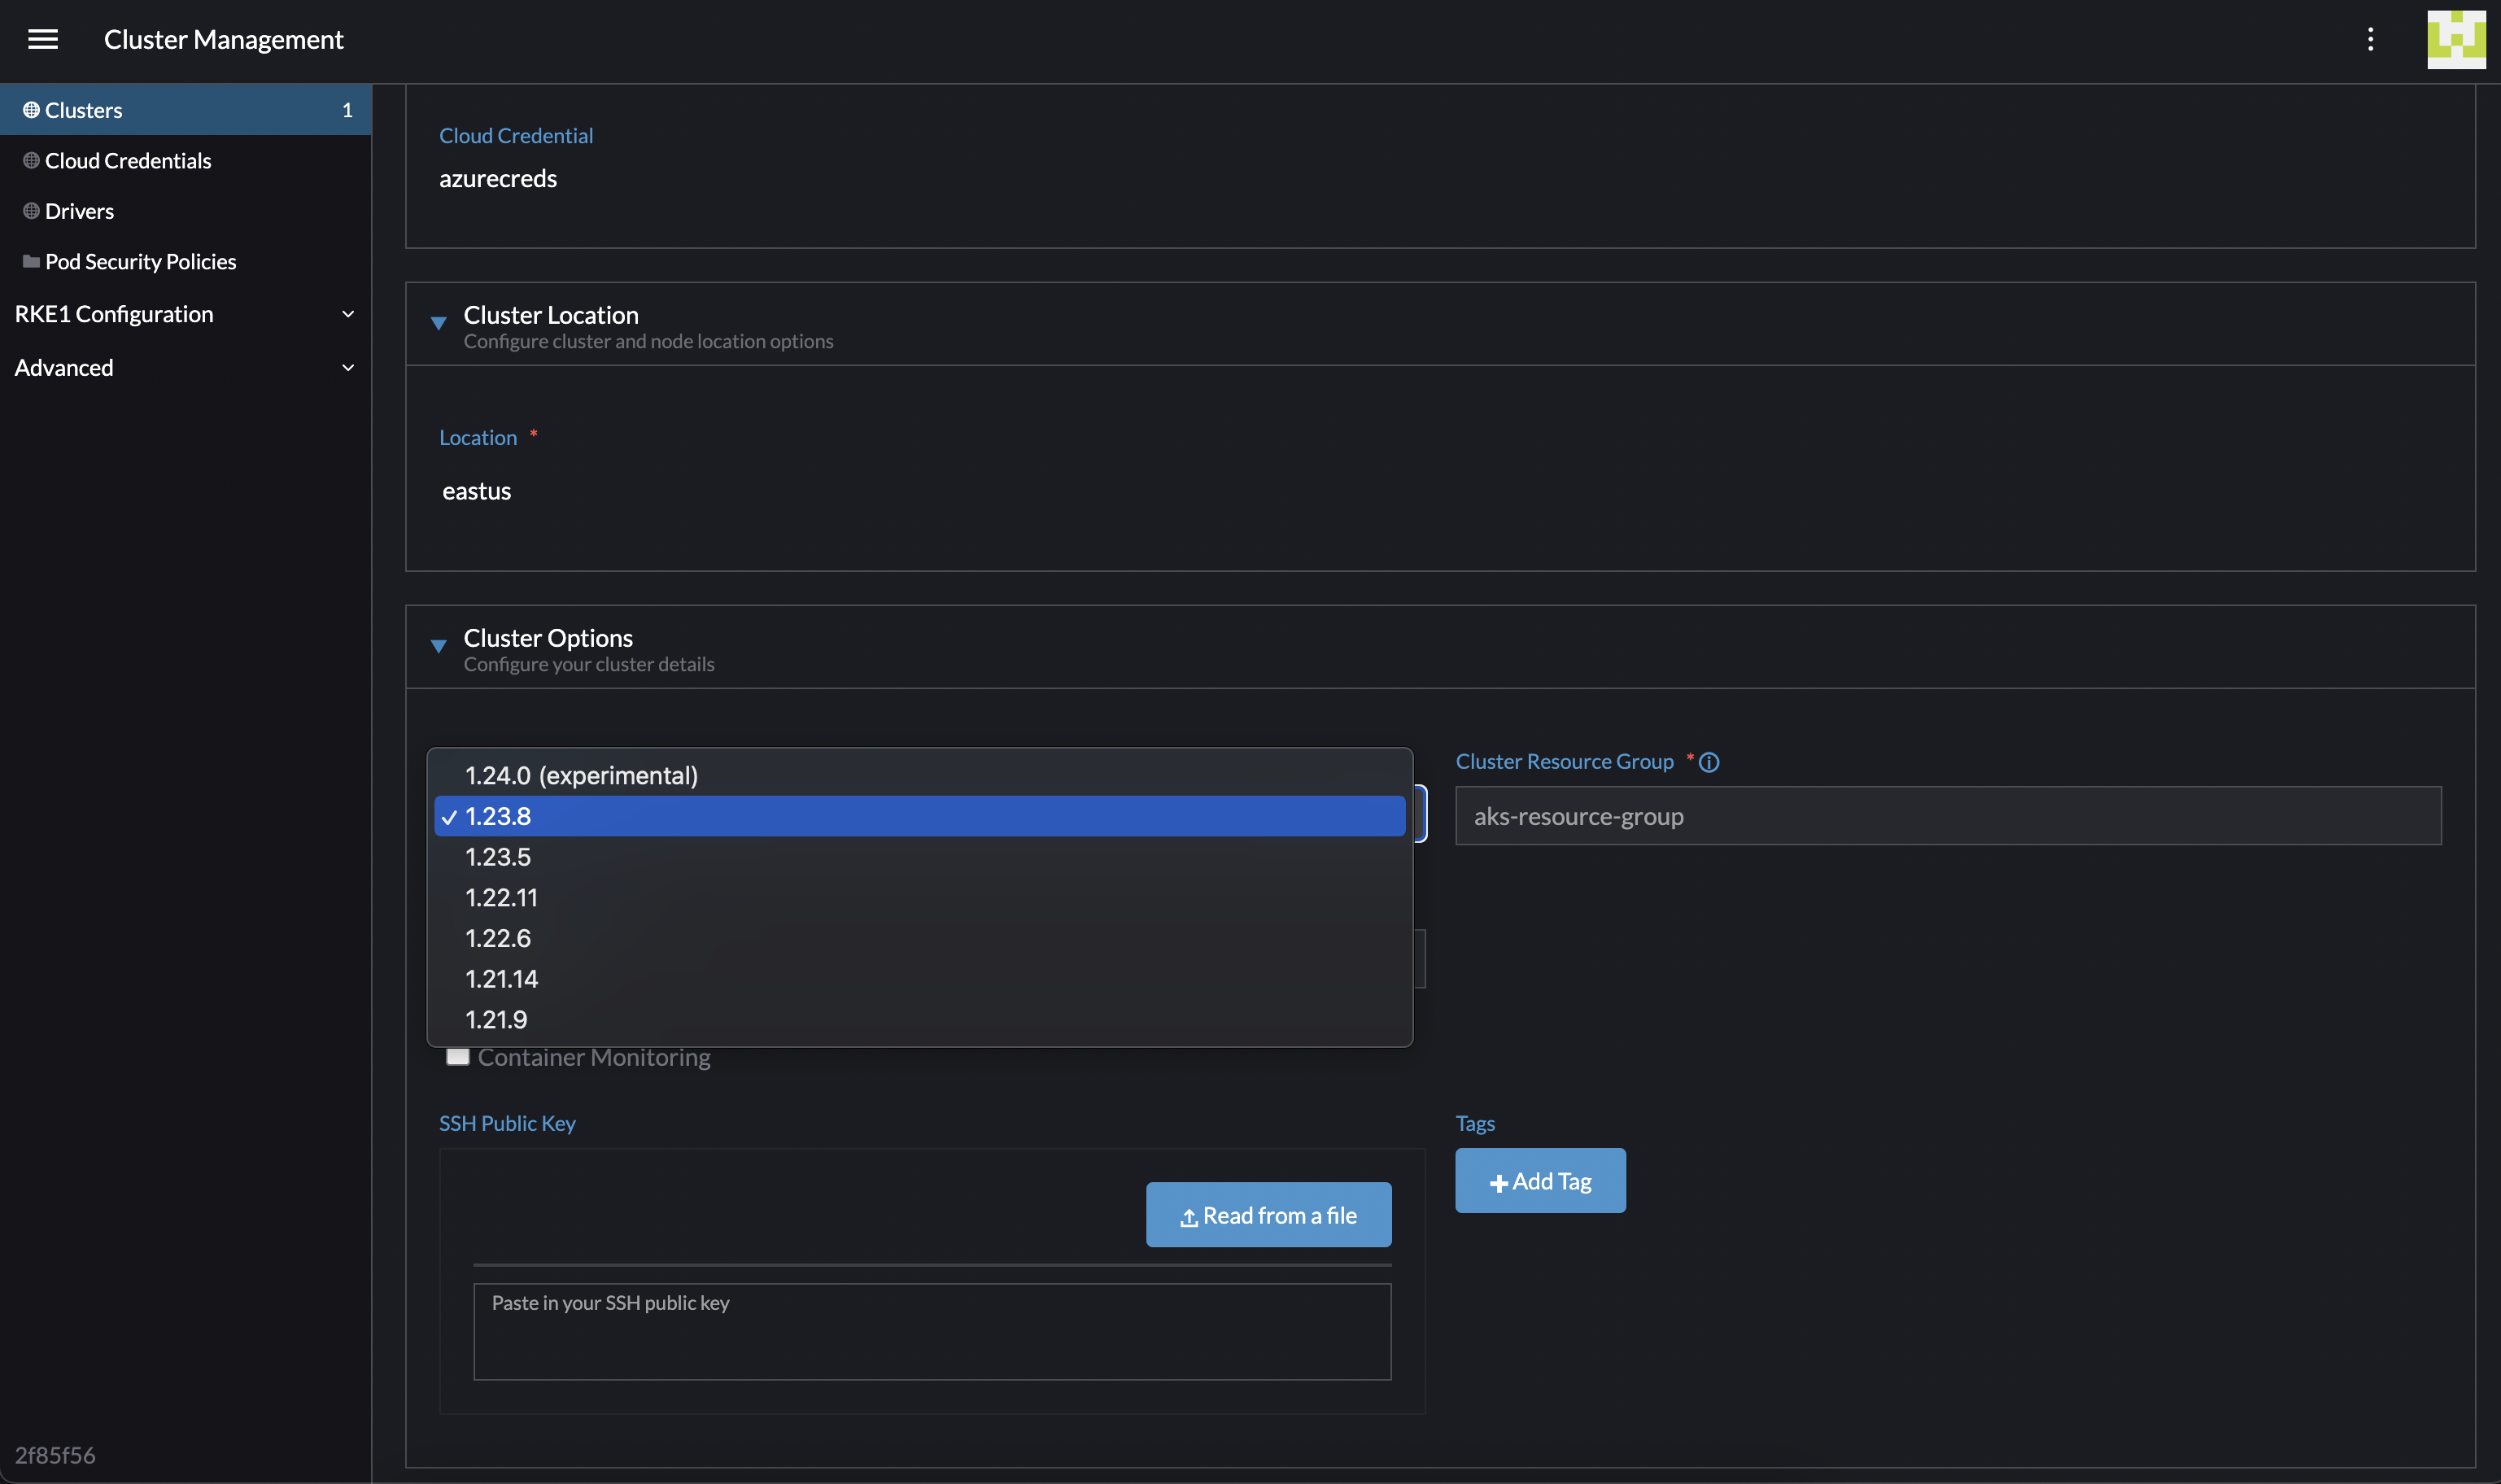Navigate to the Clusters sidebar item

(x=83, y=109)
